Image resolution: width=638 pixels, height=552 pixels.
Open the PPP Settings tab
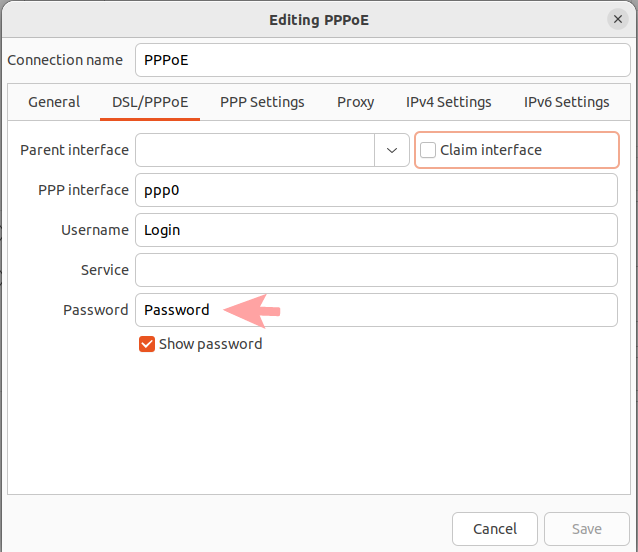tap(262, 102)
